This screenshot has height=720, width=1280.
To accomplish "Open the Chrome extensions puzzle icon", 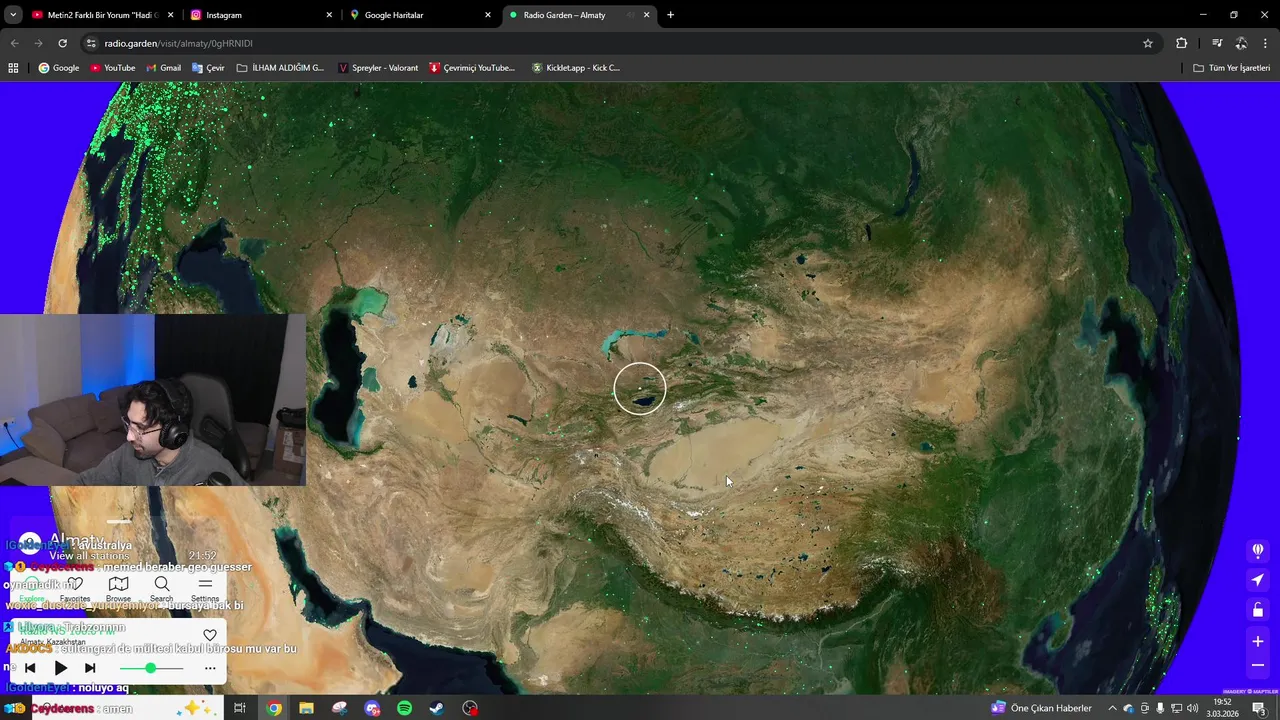I will coord(1181,43).
